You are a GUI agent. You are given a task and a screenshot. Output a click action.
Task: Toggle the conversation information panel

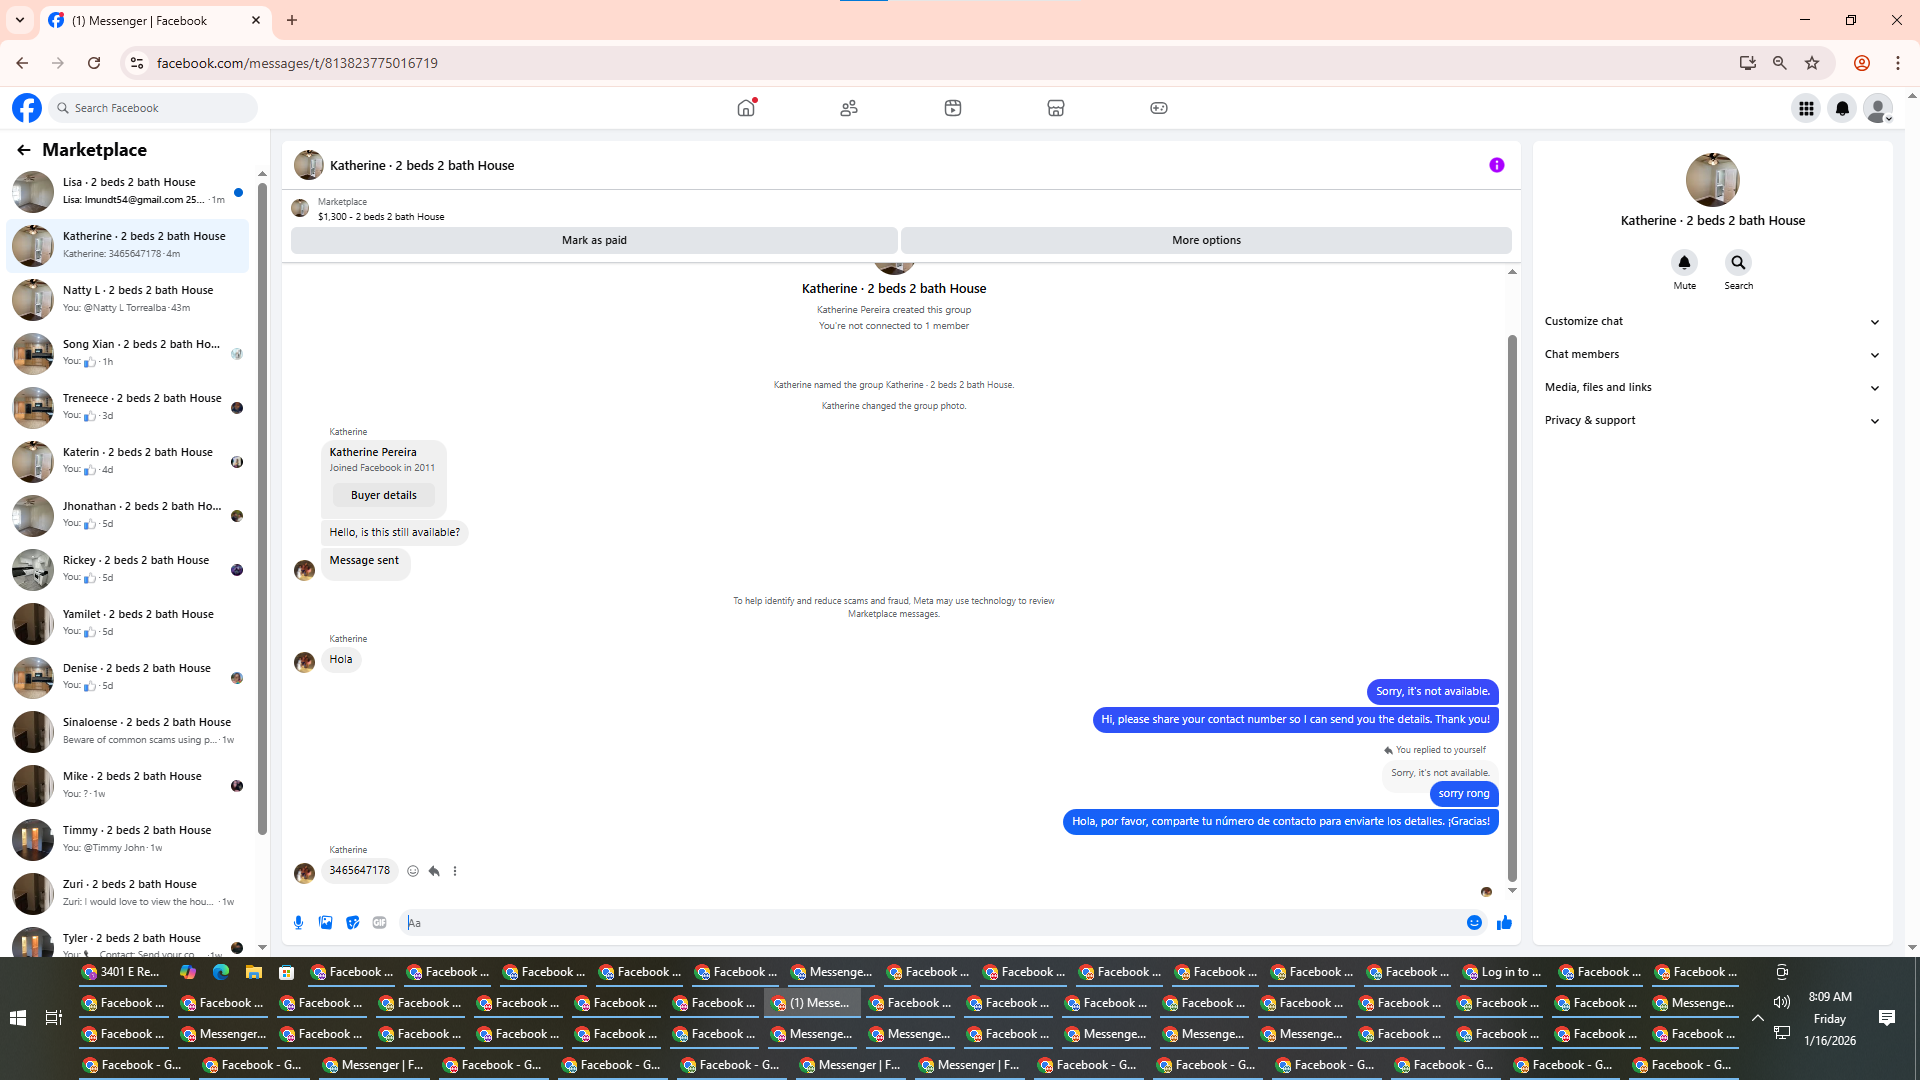(1496, 165)
